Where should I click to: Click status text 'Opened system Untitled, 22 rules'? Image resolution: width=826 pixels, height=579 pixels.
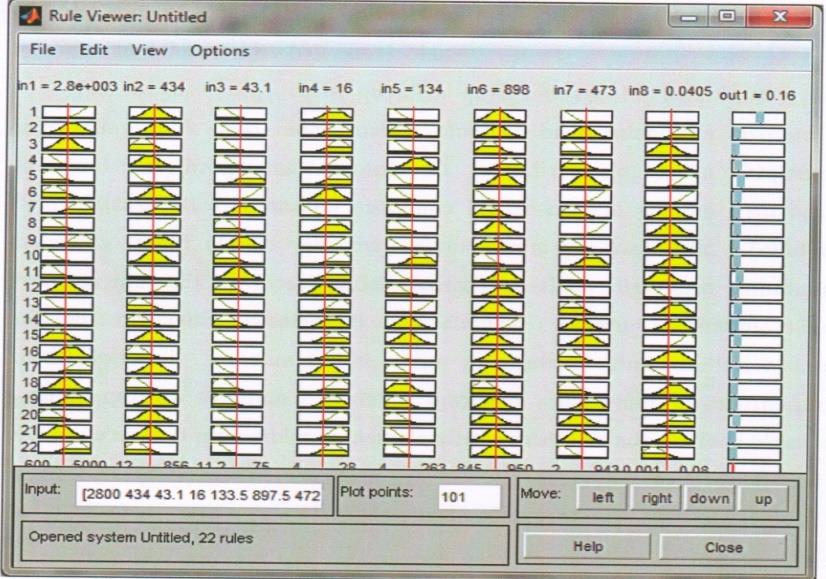(141, 538)
